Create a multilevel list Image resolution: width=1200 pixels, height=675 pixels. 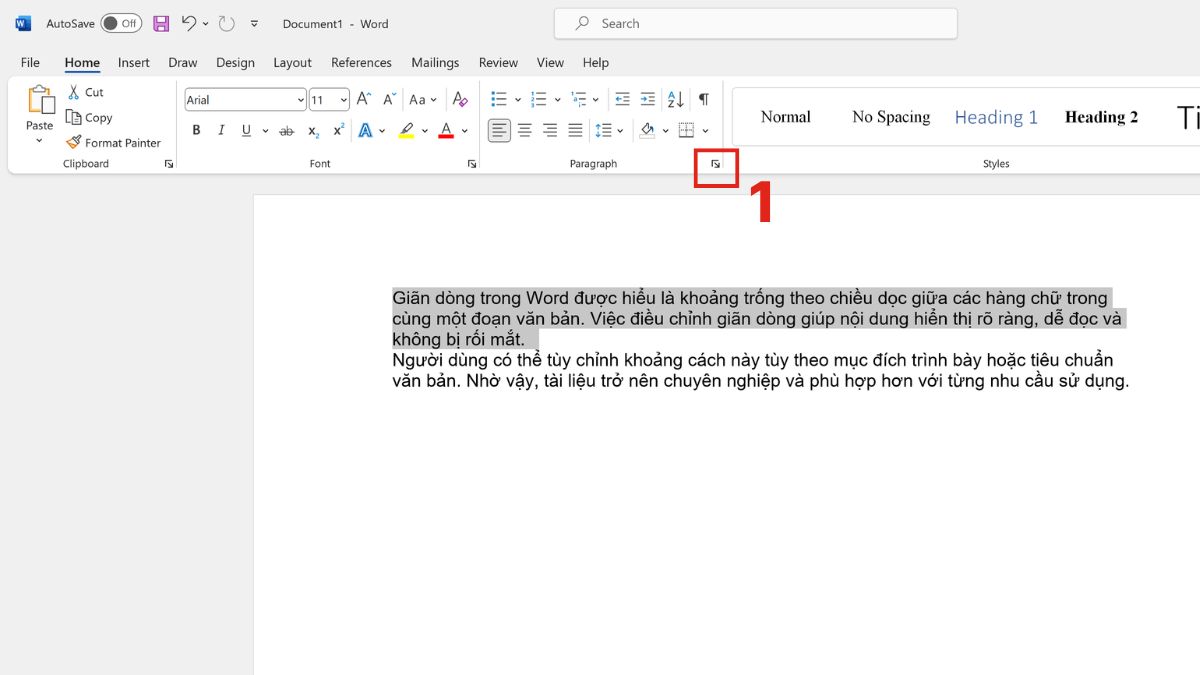(x=578, y=99)
